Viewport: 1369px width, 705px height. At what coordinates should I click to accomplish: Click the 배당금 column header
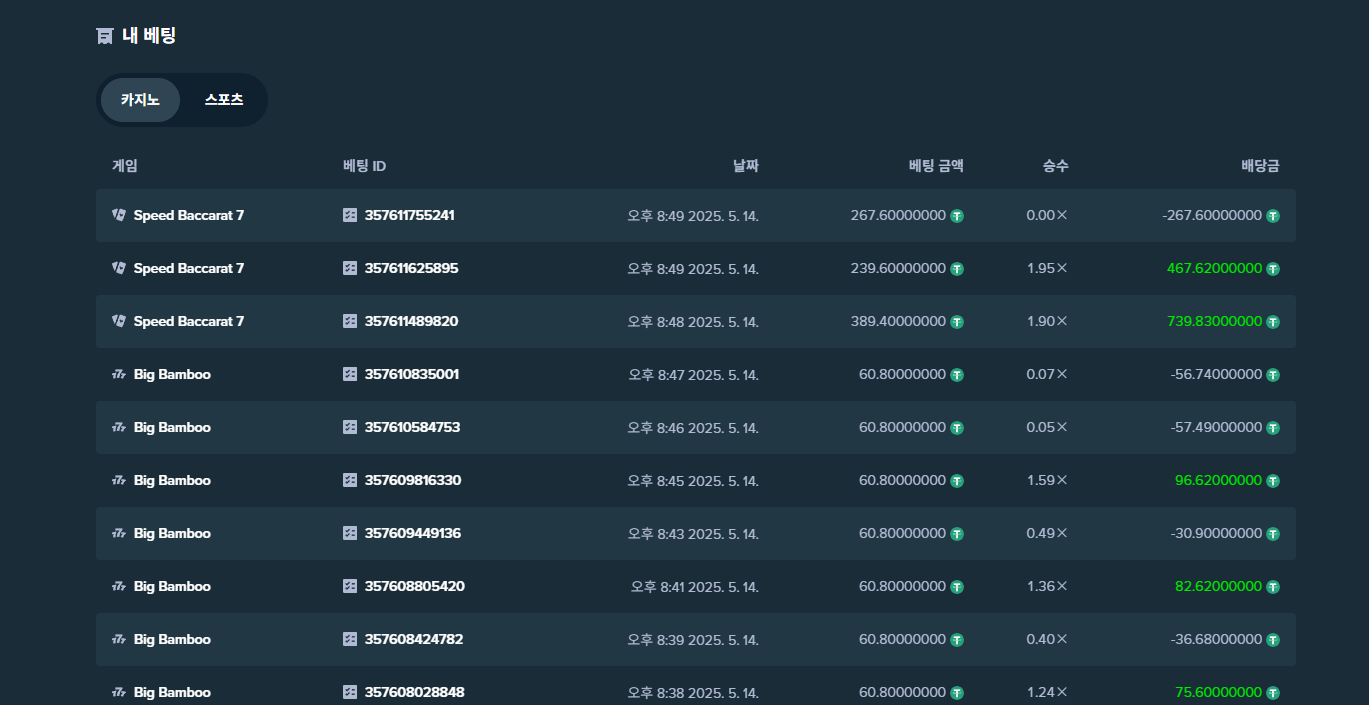(1260, 166)
